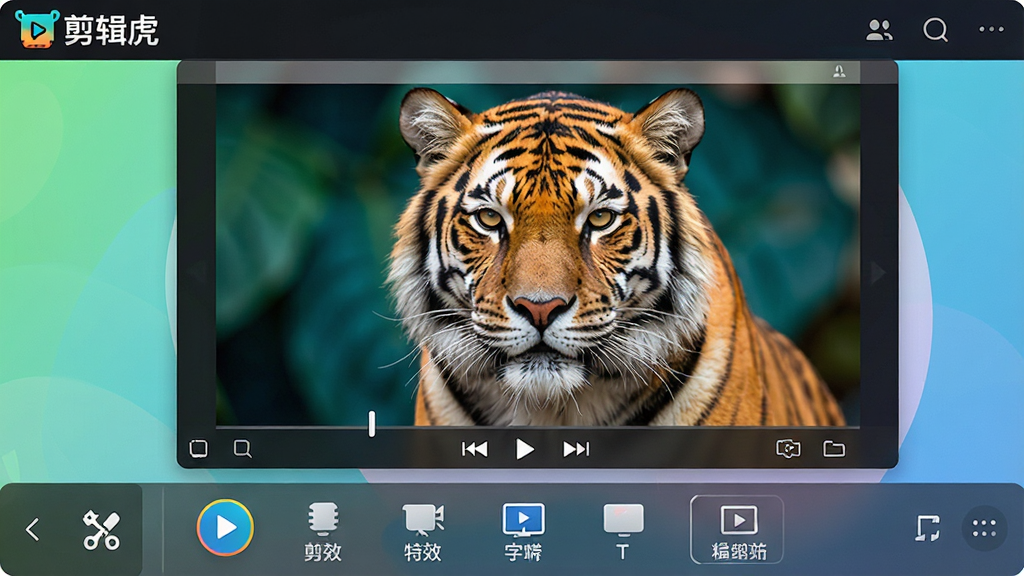Open the 字幕 subtitle tool

[523, 532]
